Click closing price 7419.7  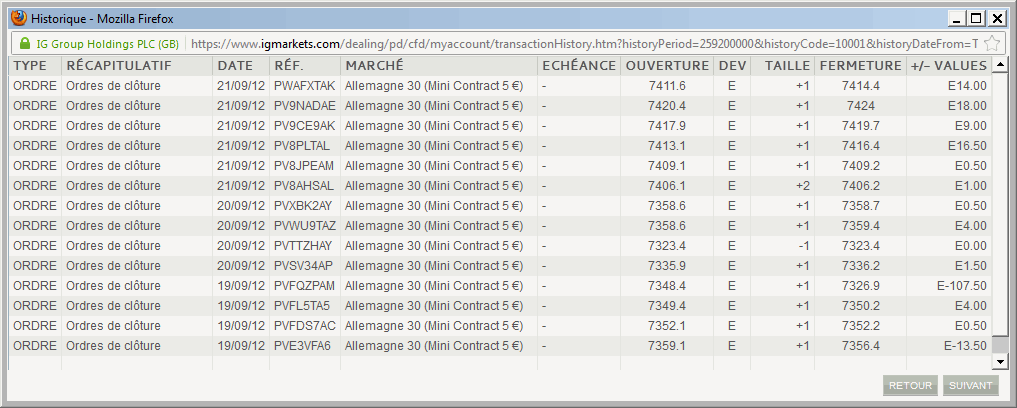[x=861, y=126]
